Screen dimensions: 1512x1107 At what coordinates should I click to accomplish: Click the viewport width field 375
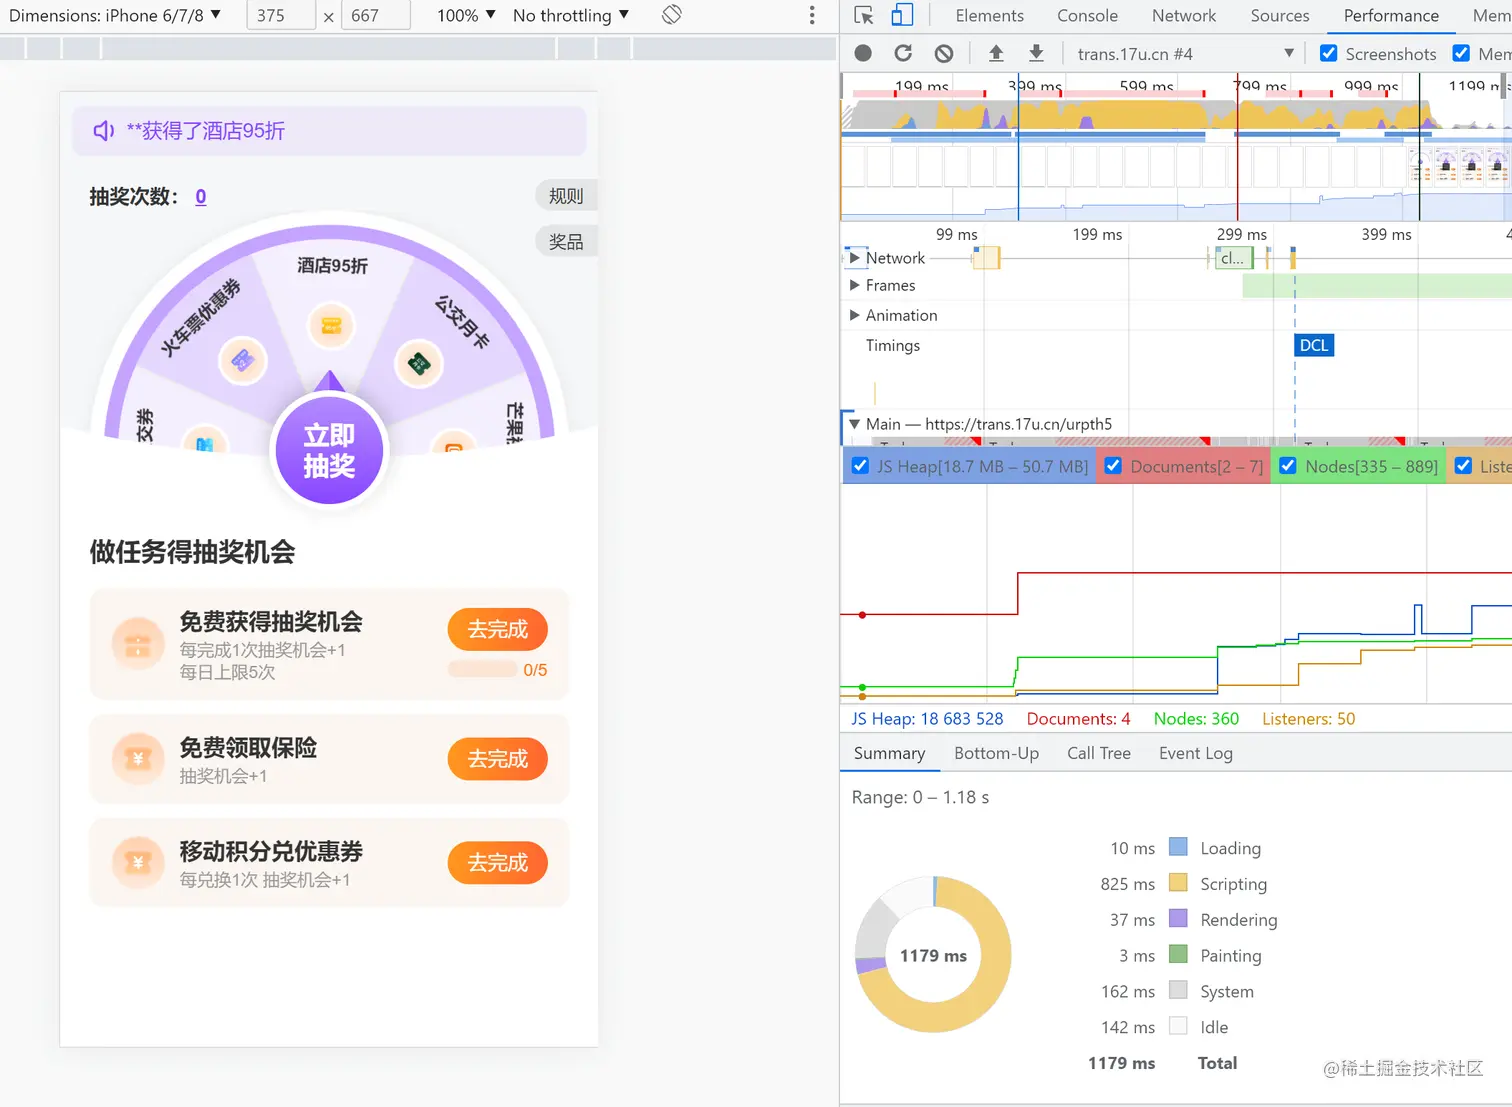[281, 15]
